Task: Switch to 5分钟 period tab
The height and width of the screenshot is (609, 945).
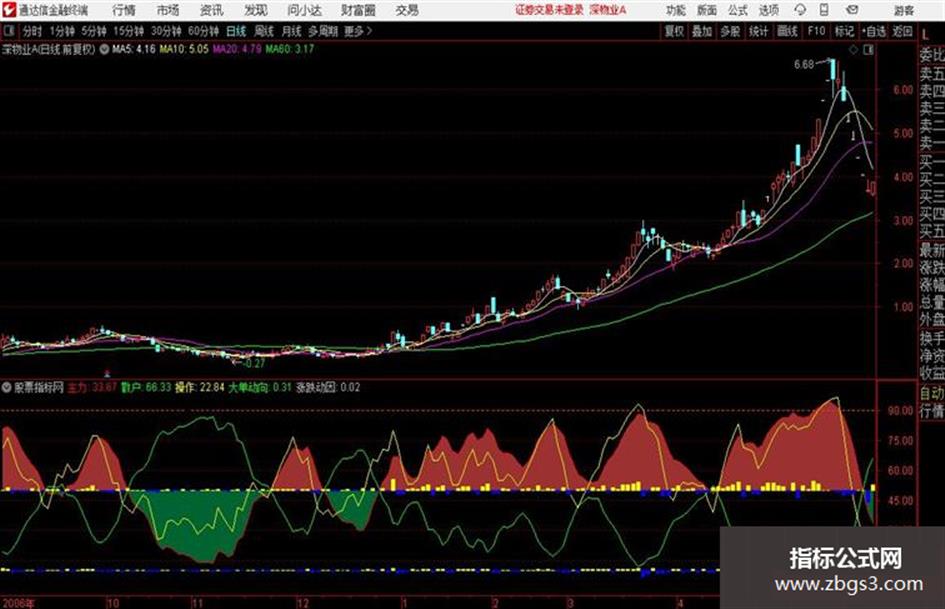Action: [93, 31]
